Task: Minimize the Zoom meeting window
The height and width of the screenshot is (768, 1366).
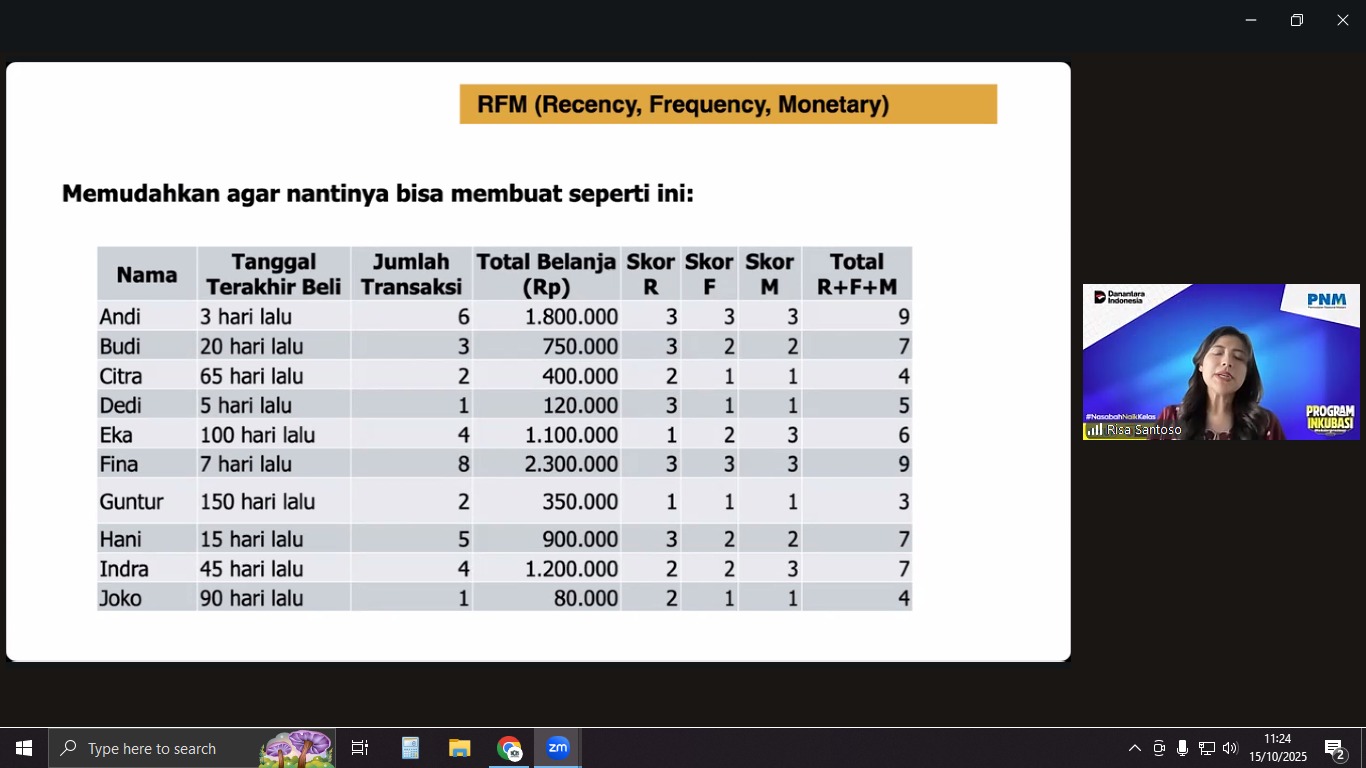Action: pyautogui.click(x=1250, y=20)
